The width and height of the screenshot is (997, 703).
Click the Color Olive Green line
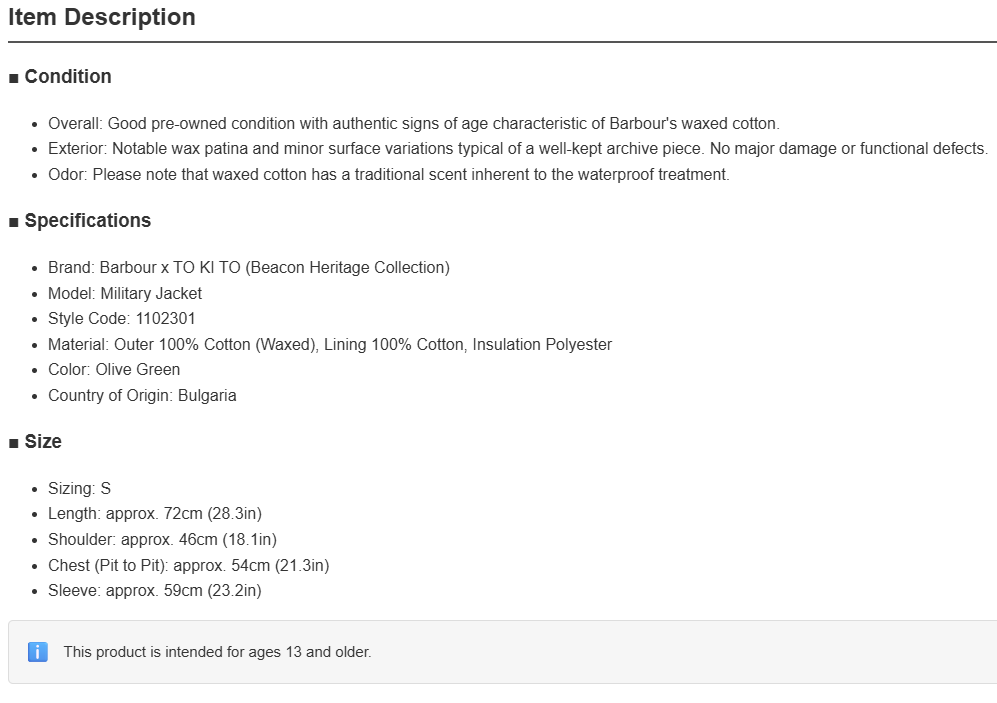114,370
